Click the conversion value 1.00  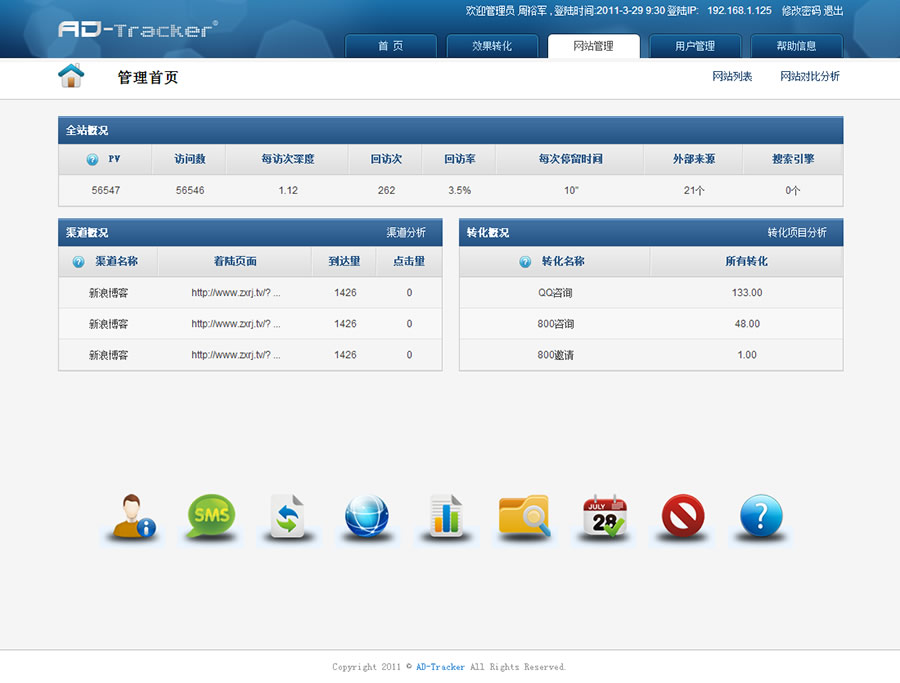(x=747, y=355)
